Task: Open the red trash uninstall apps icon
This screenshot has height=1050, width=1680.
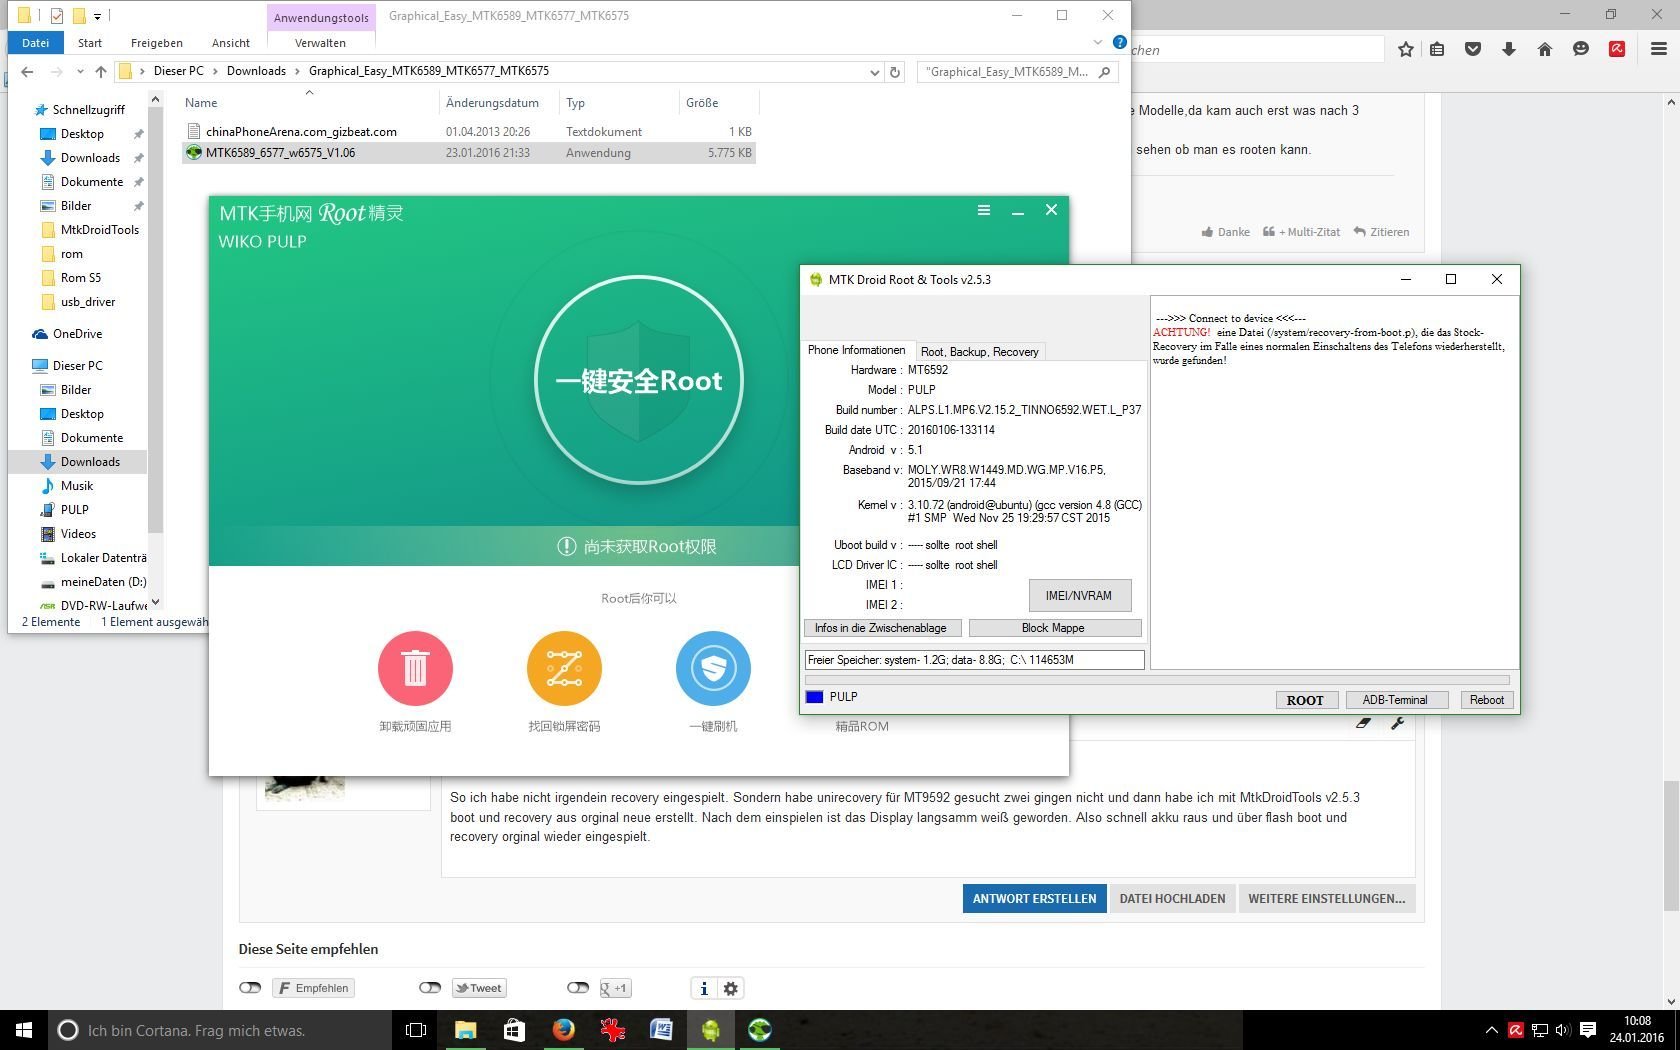Action: pyautogui.click(x=415, y=668)
